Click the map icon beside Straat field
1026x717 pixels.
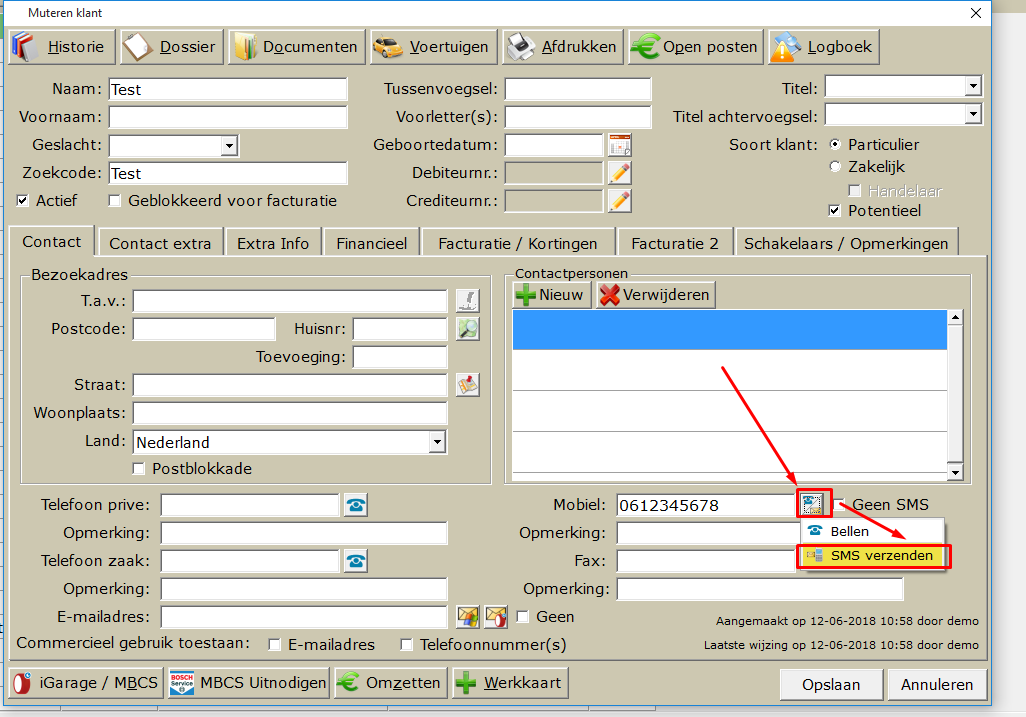468,385
